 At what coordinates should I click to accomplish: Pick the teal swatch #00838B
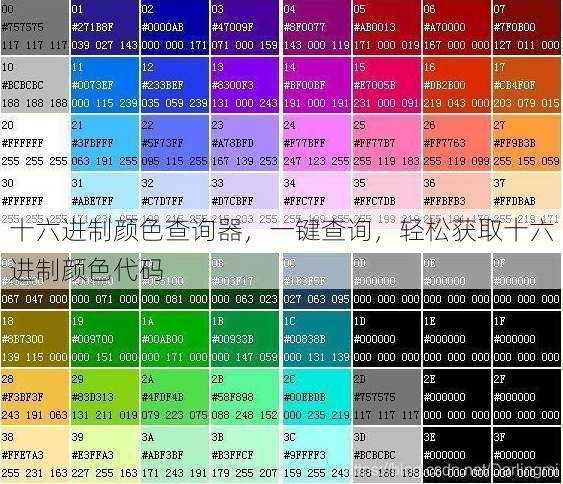[316, 339]
